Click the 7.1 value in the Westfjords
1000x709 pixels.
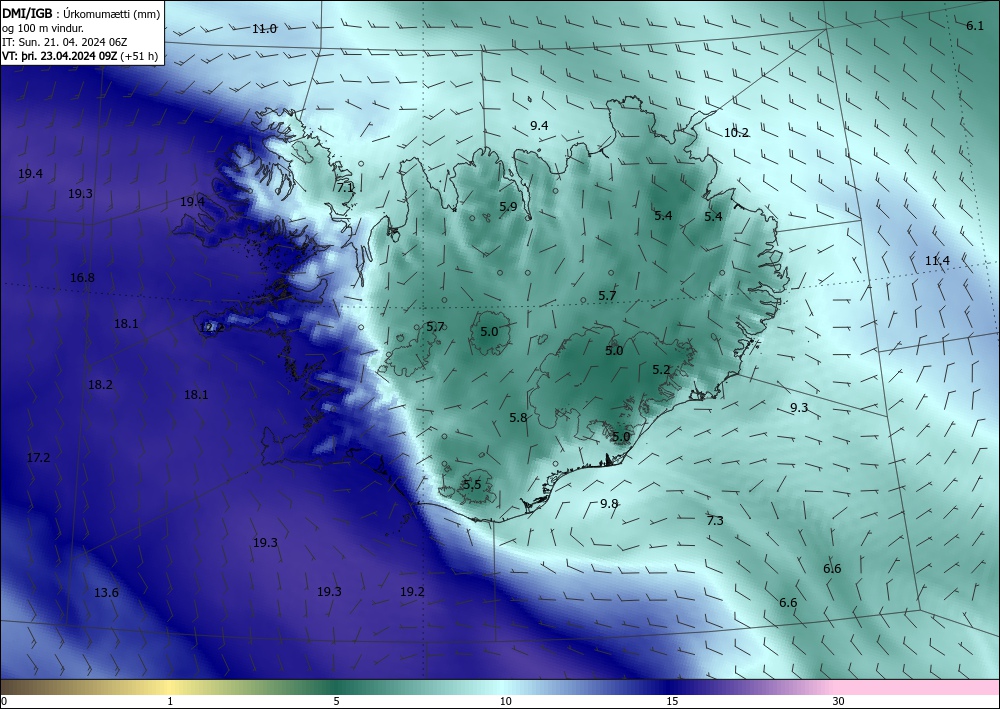[x=345, y=188]
